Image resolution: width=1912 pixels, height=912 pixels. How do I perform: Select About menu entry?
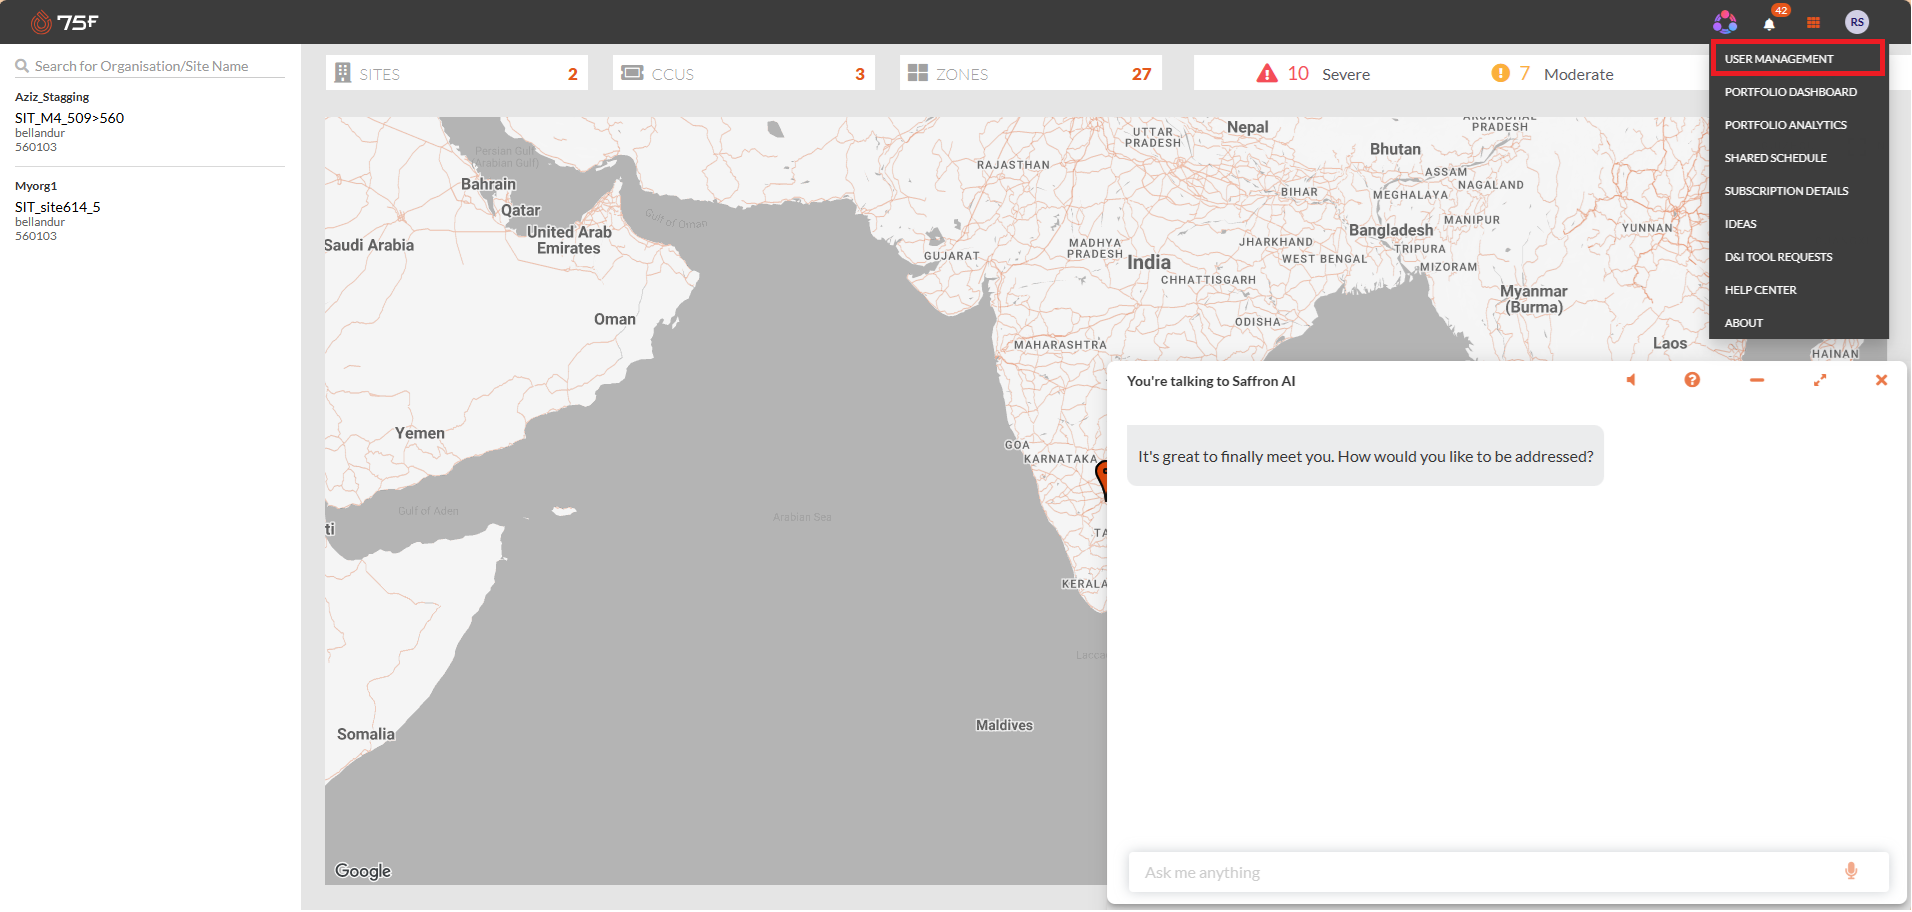coord(1797,323)
